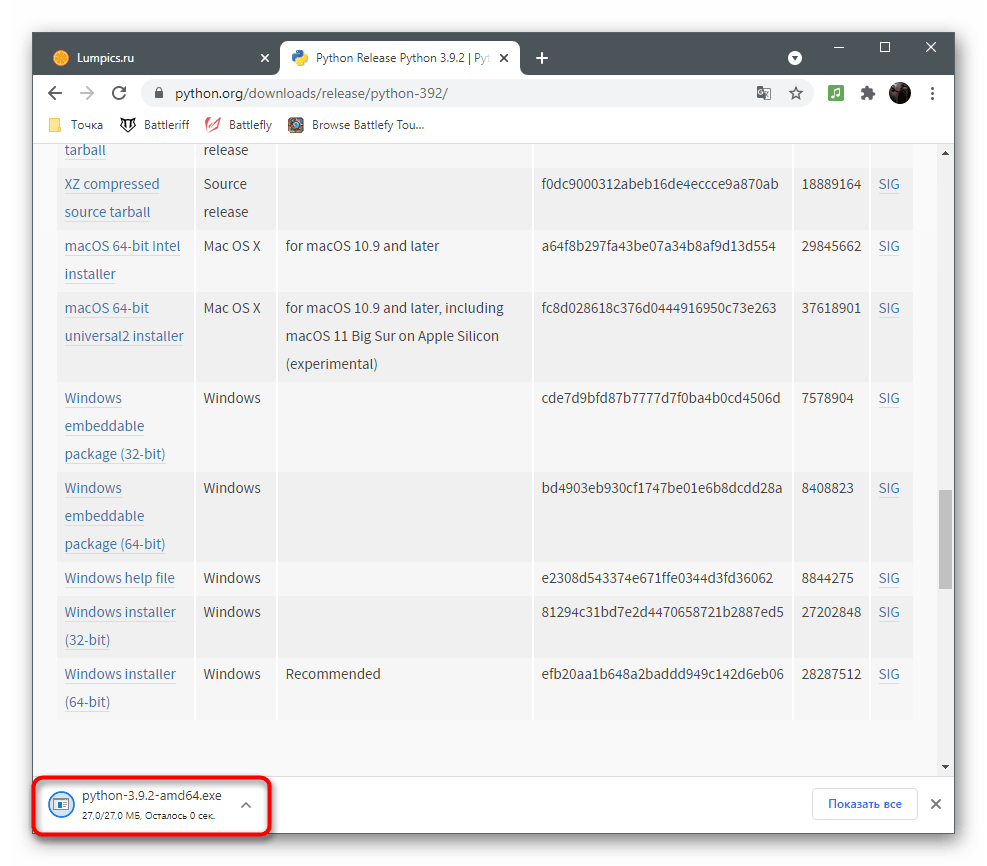Viewport: 987px width, 866px height.
Task: Open the Windows help file link
Action: 119,578
